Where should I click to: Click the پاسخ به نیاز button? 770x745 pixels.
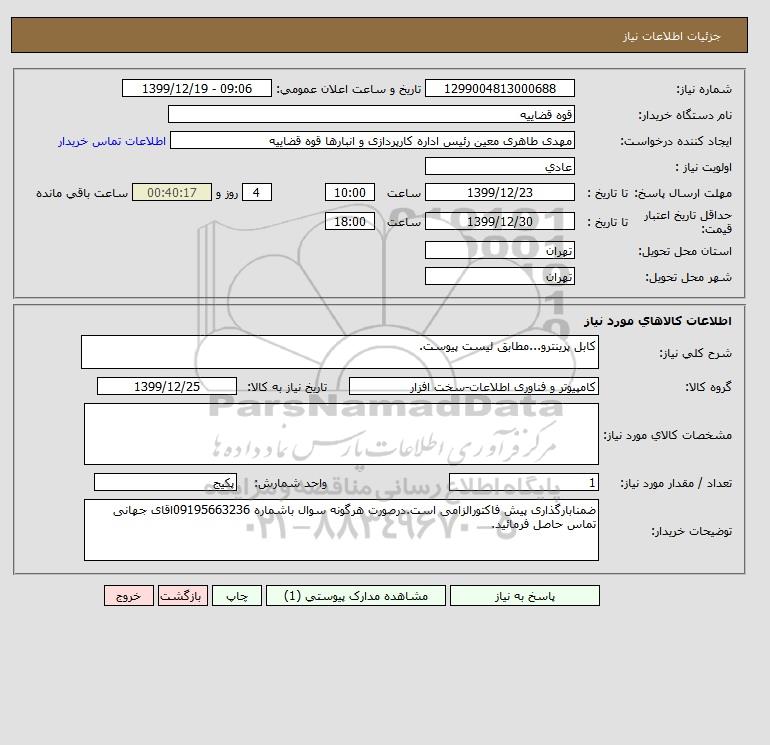click(524, 595)
